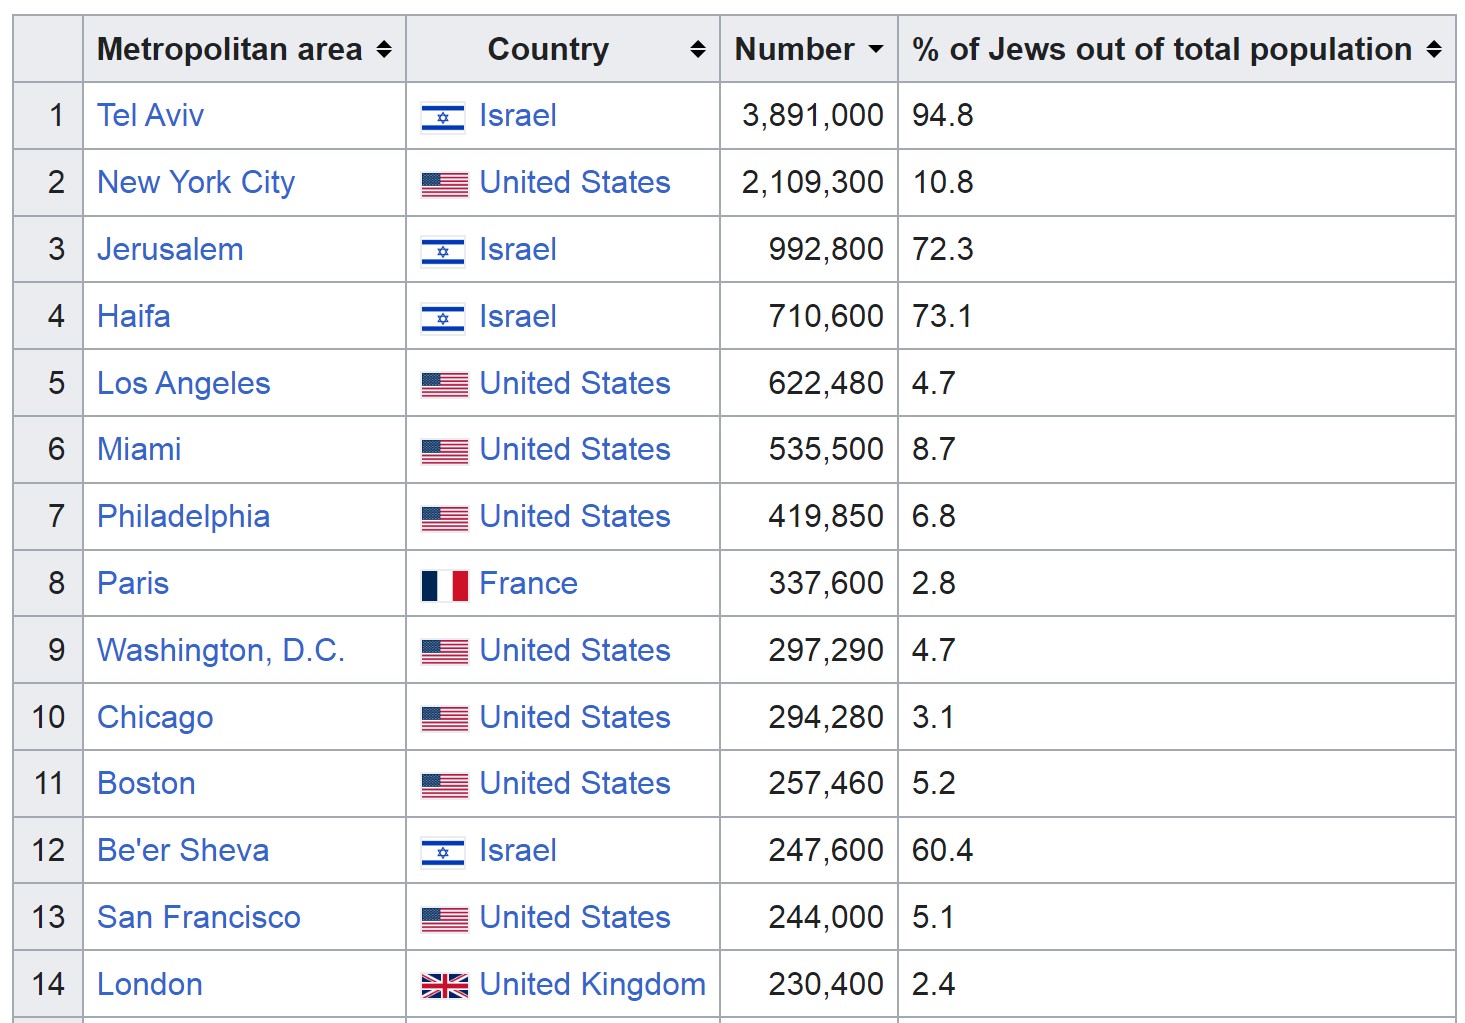Screen dimensions: 1465x1023
Task: Open the Israel link in Be'er Sheva row
Action: [x=518, y=850]
